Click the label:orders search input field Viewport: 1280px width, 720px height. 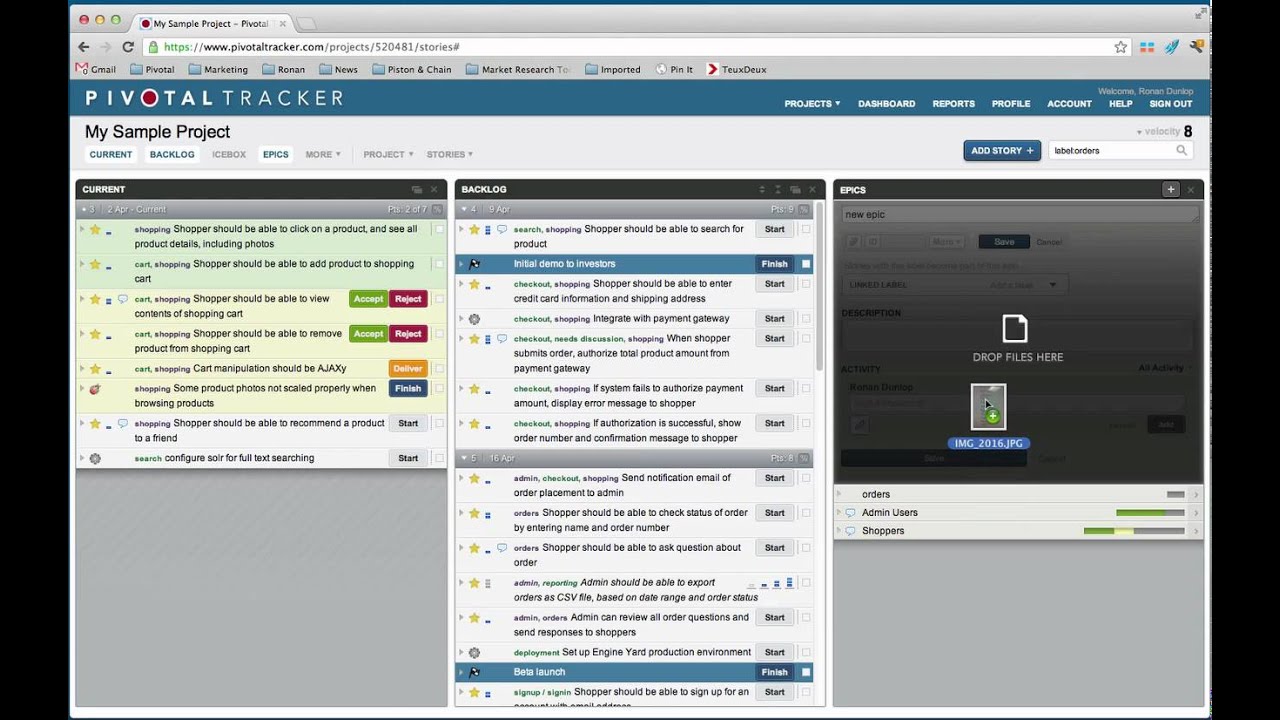pos(1110,150)
